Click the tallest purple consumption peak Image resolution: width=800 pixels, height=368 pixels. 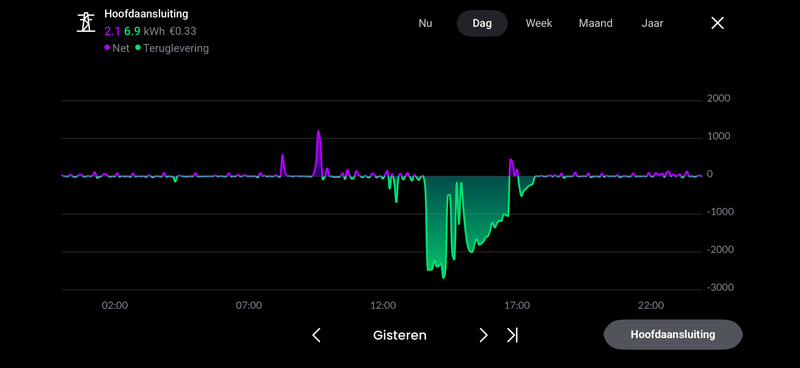319,153
